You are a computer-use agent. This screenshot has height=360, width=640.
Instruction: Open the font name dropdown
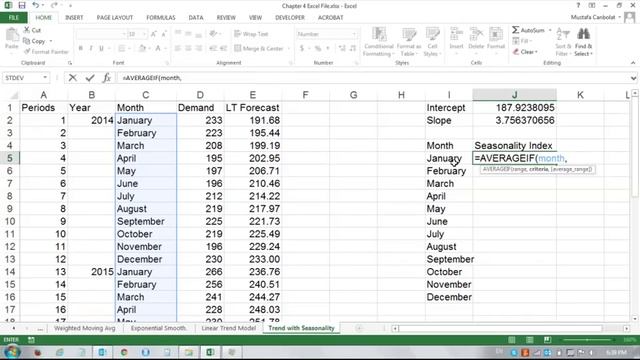(x=124, y=34)
